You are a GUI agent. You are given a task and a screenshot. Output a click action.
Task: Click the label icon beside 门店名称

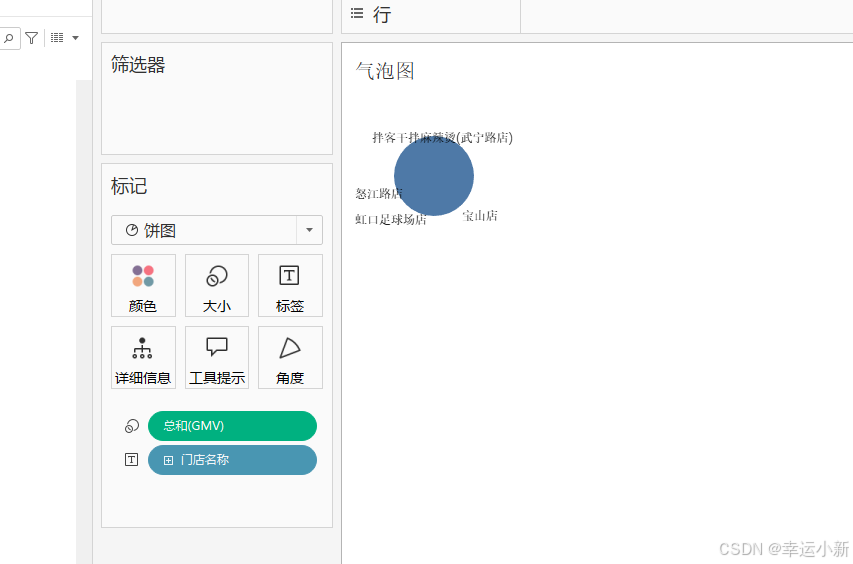click(132, 460)
